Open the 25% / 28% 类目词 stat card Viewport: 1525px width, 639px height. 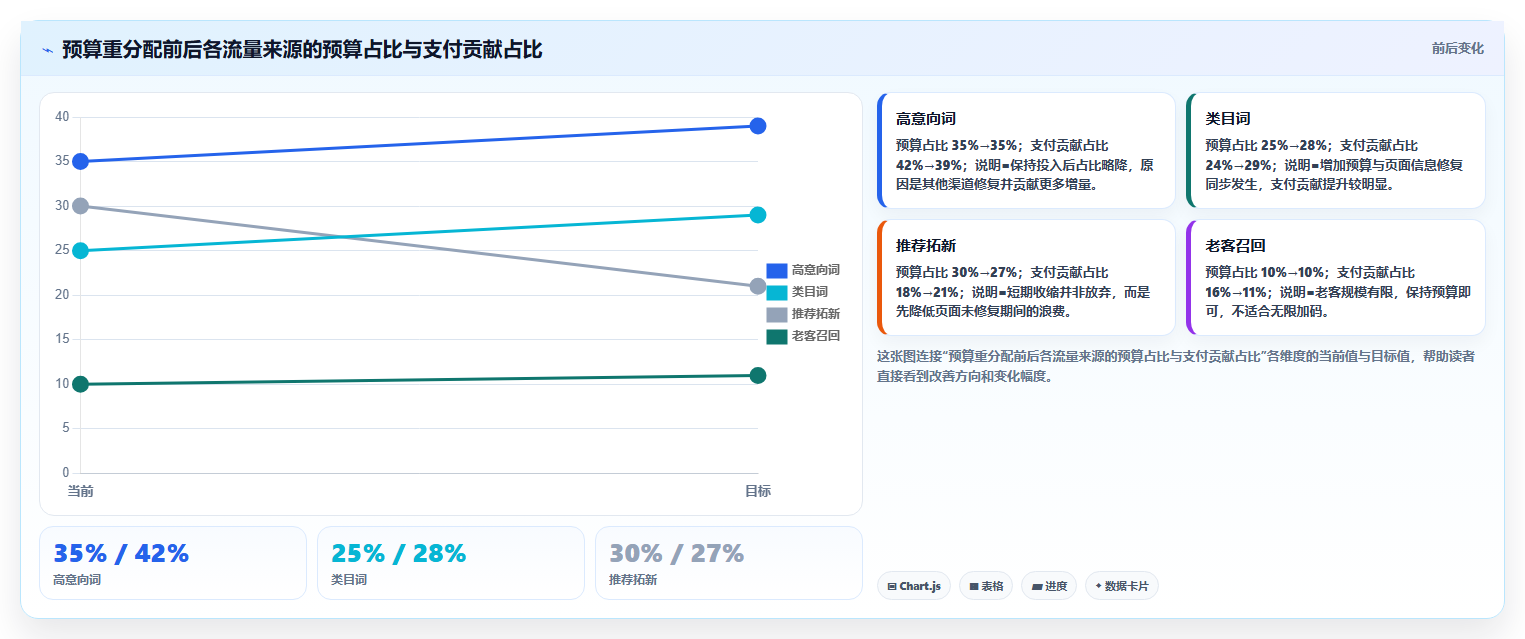(451, 563)
